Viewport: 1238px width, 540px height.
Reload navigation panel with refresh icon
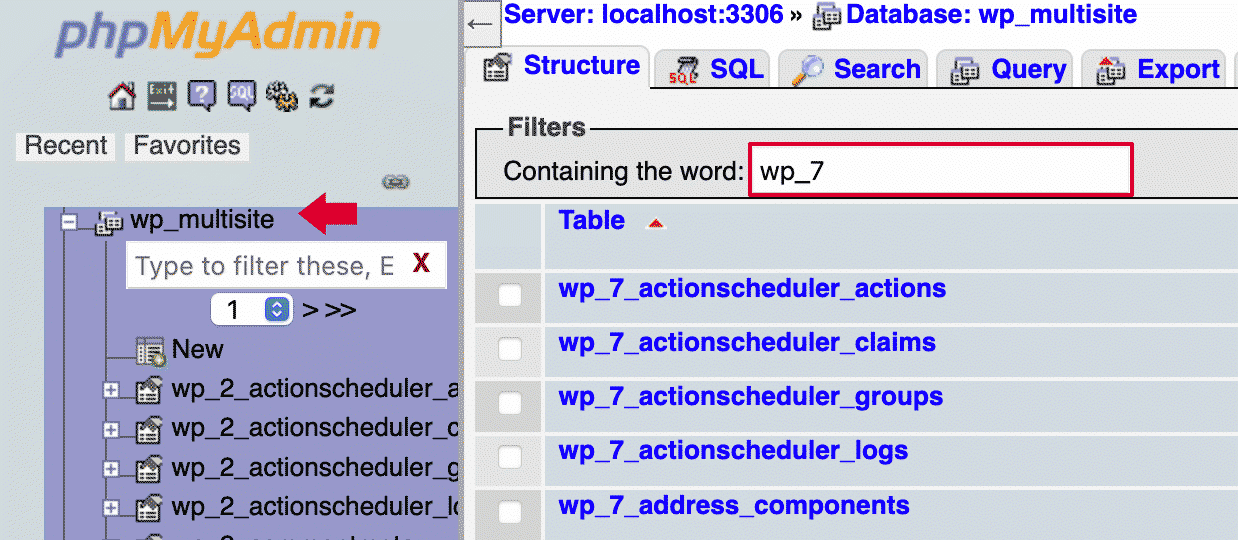pyautogui.click(x=321, y=96)
